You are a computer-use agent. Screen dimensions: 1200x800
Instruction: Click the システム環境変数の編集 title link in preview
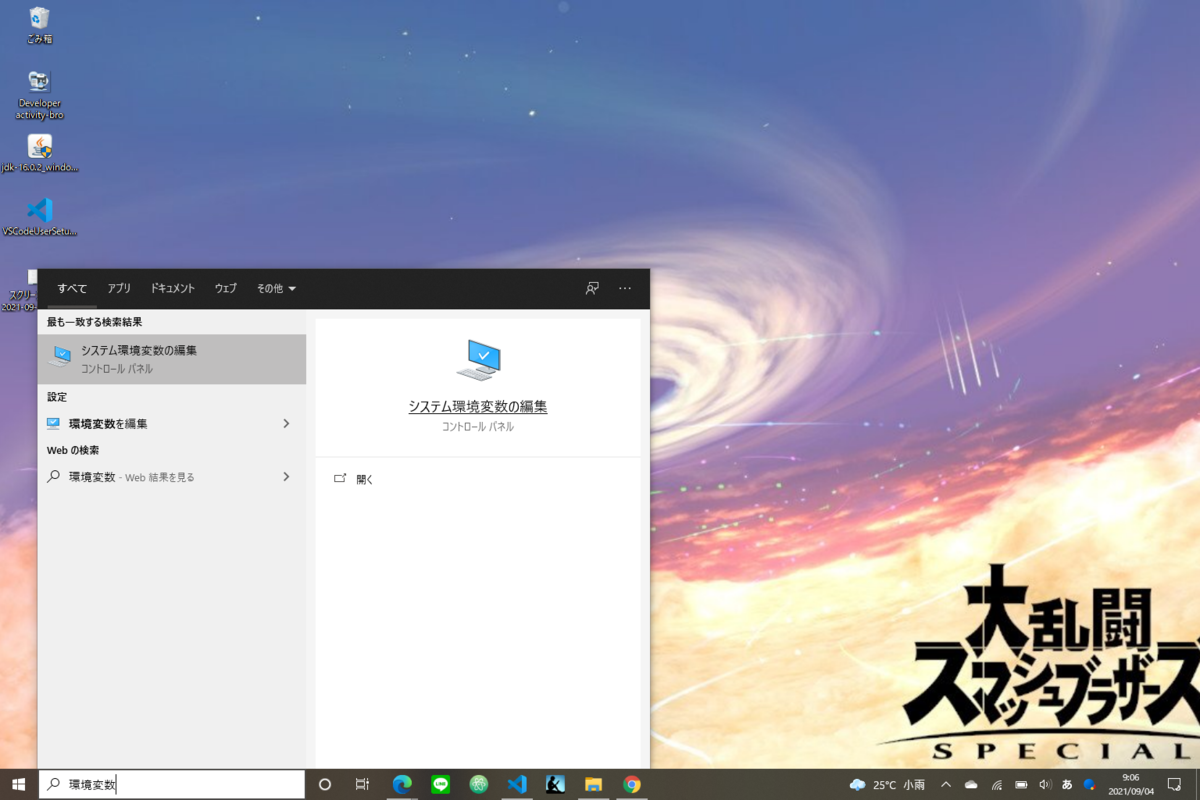click(478, 407)
